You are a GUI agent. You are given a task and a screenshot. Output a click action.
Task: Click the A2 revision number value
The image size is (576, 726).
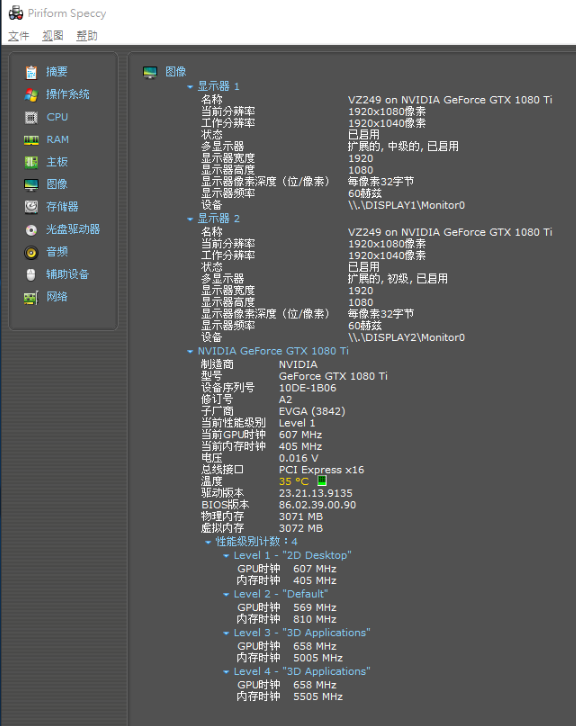(285, 400)
